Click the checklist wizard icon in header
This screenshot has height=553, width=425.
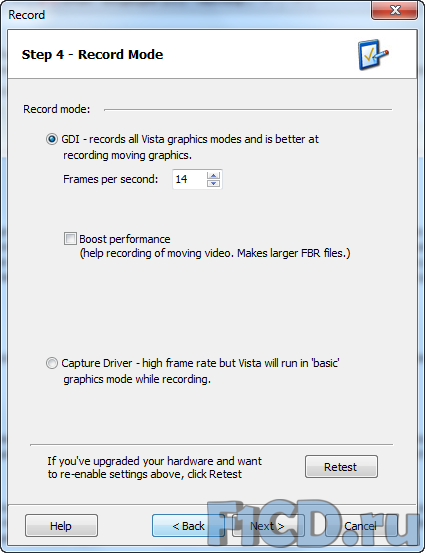pyautogui.click(x=373, y=55)
